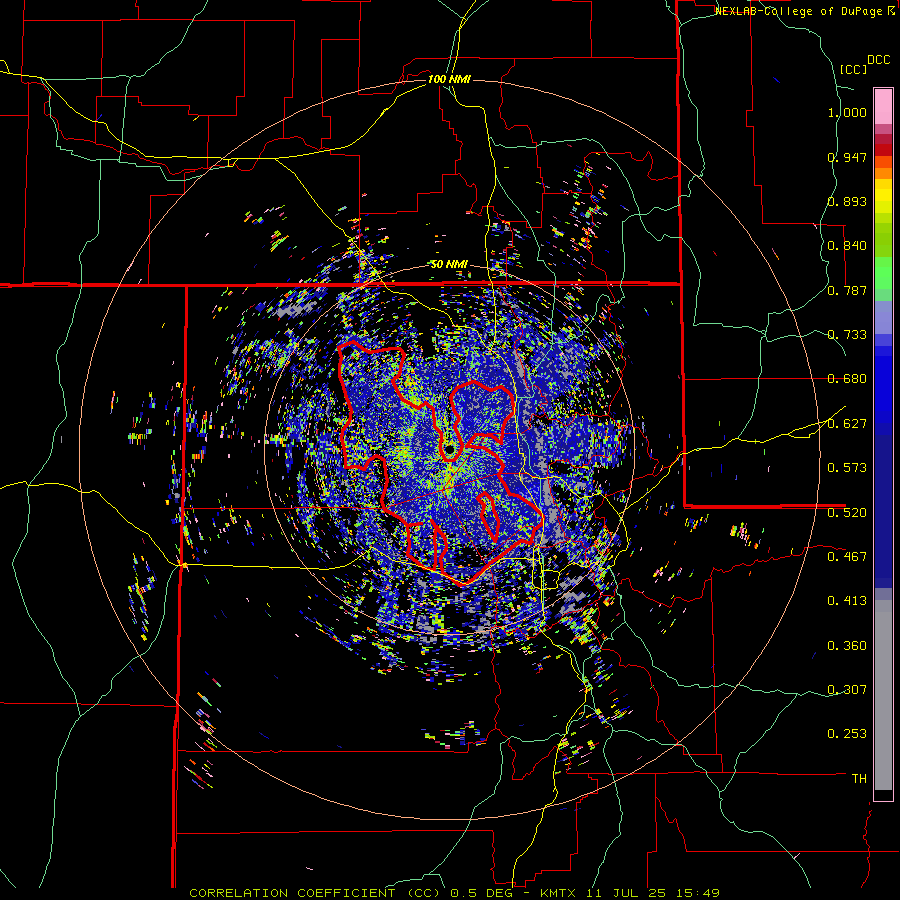This screenshot has height=900, width=900.
Task: Select the 0.360 scale value
Action: [x=847, y=646]
